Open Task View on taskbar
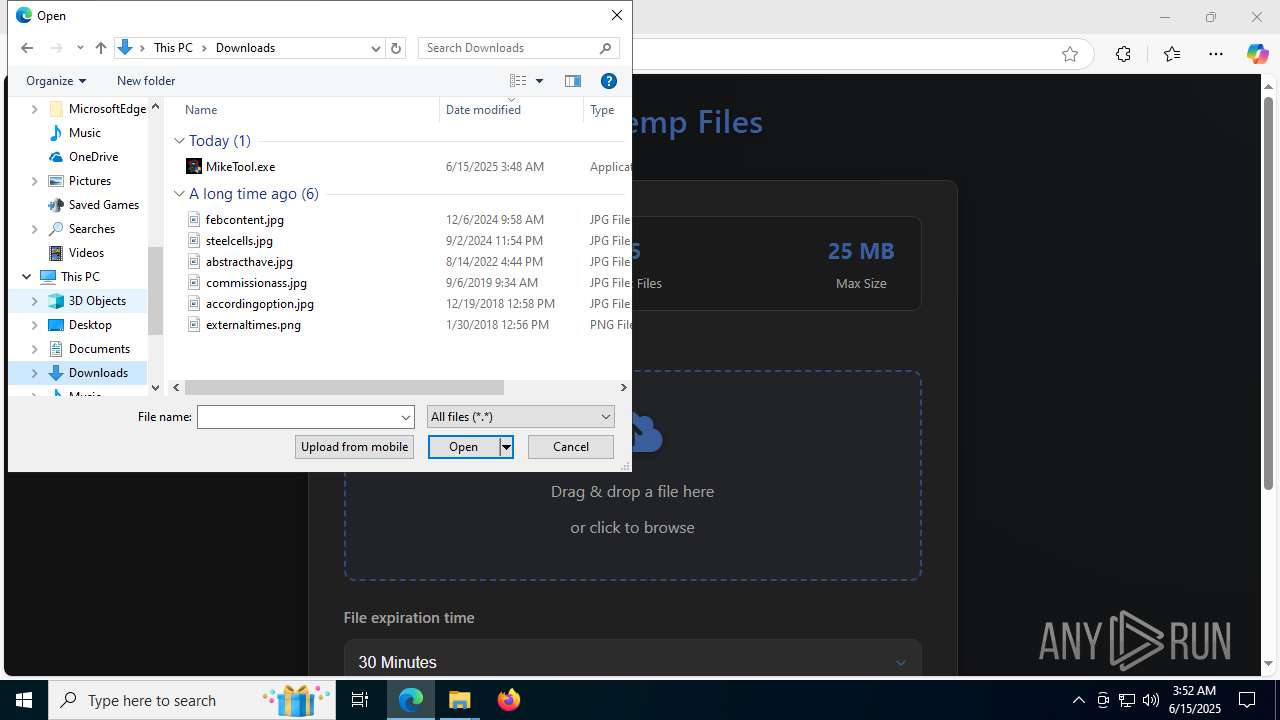 (x=360, y=700)
